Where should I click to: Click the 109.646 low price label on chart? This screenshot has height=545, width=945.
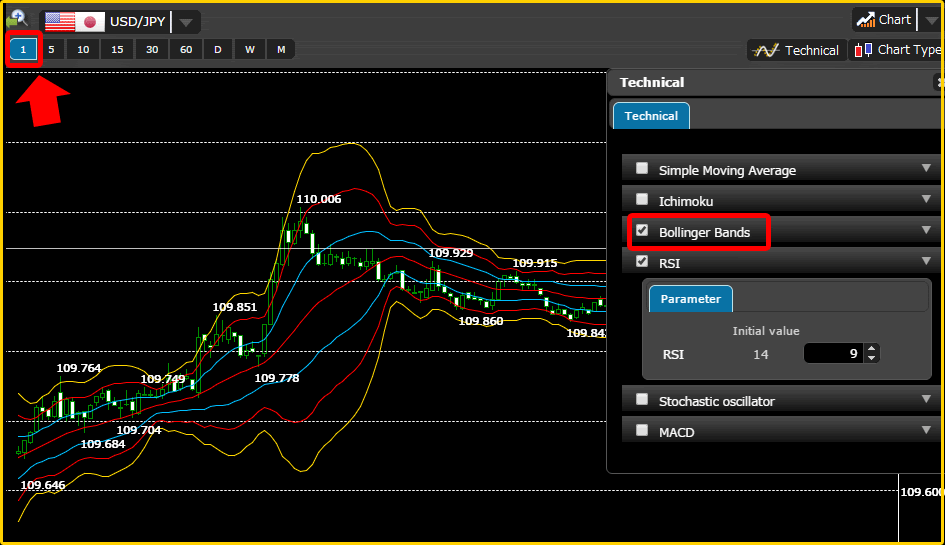[x=43, y=485]
